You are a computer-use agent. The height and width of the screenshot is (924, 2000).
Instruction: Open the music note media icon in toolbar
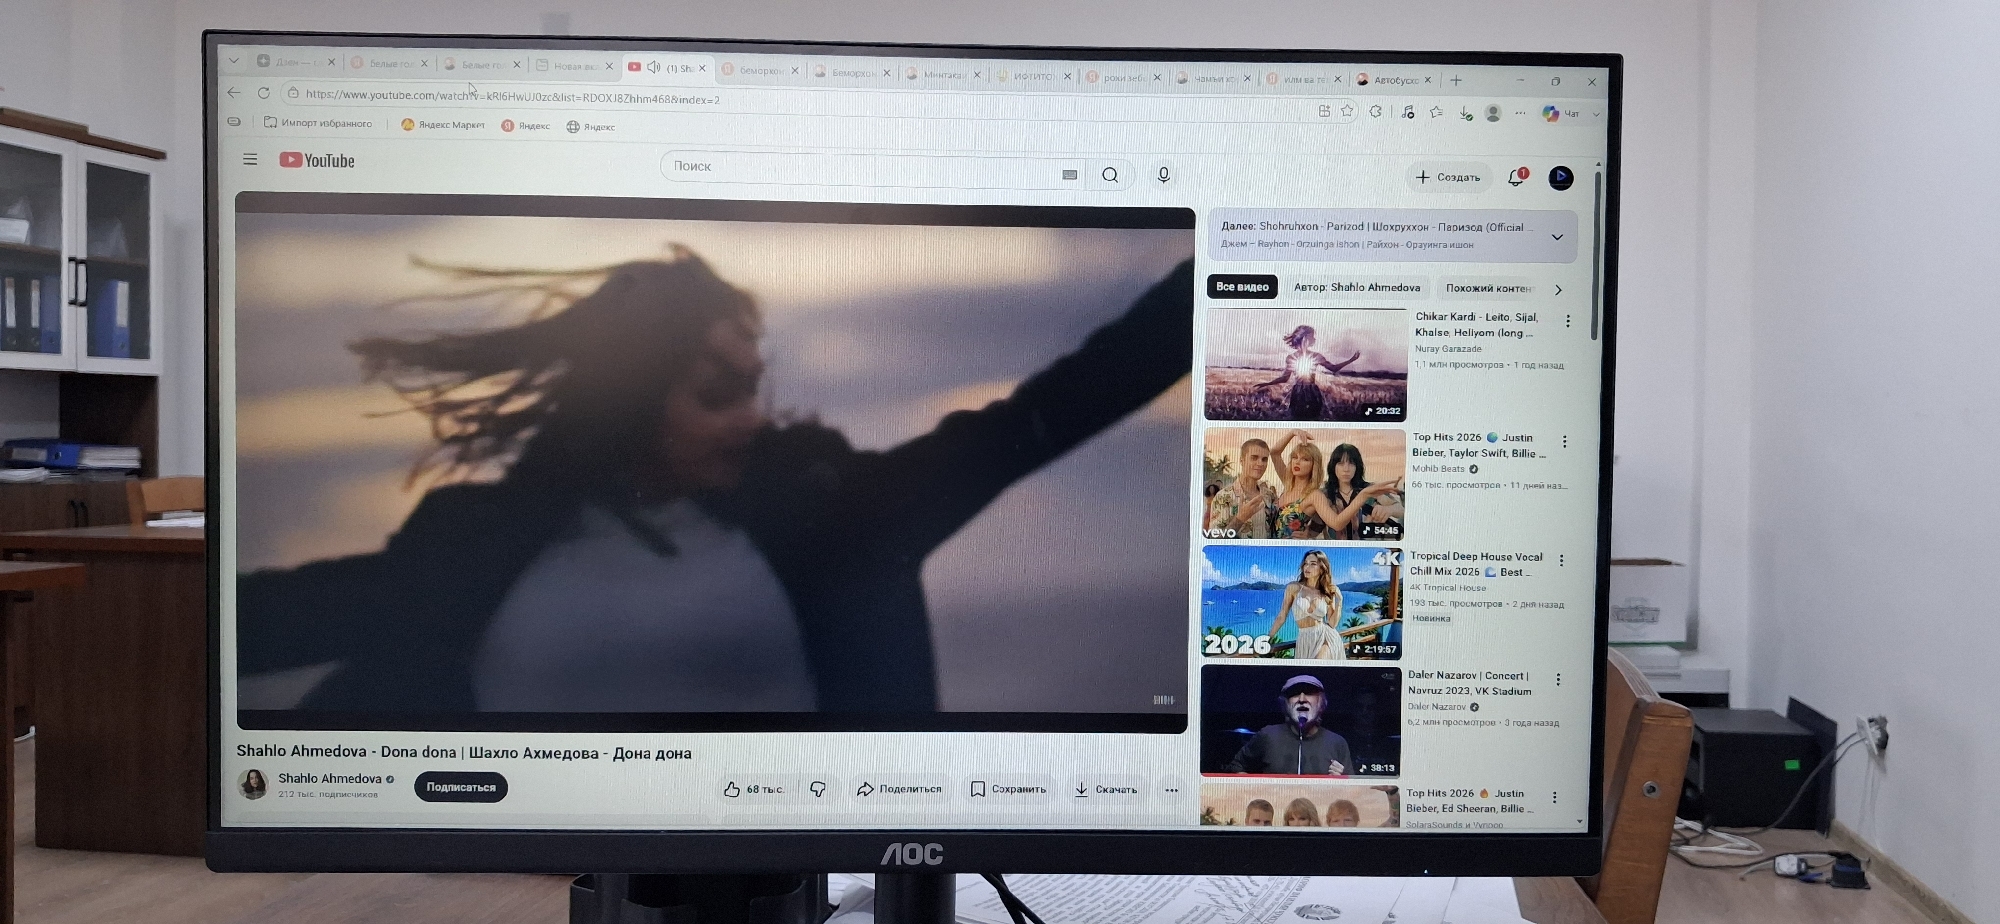pos(1407,112)
